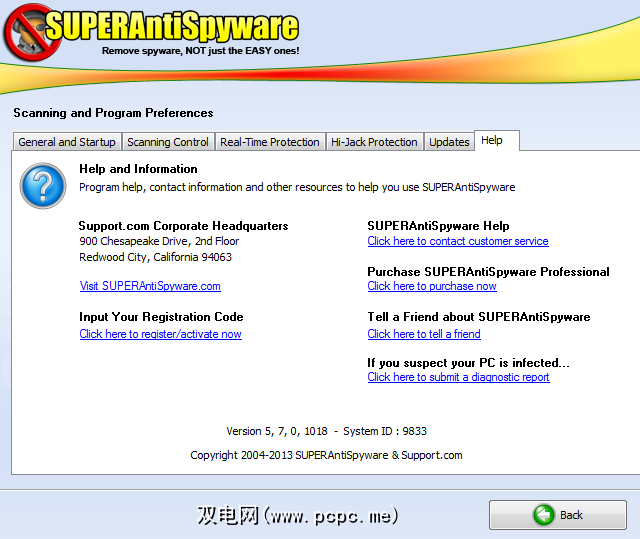Switch to the Scanning Control tab
Image resolution: width=640 pixels, height=539 pixels.
click(x=168, y=142)
